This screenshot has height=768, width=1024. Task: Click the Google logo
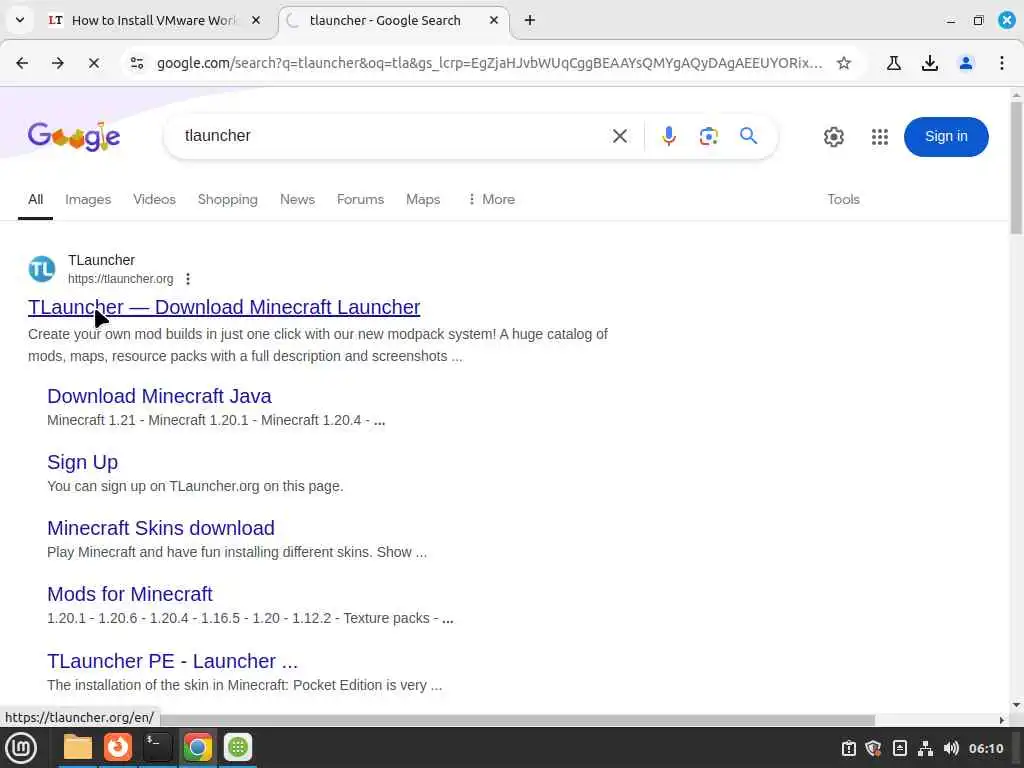coord(74,136)
